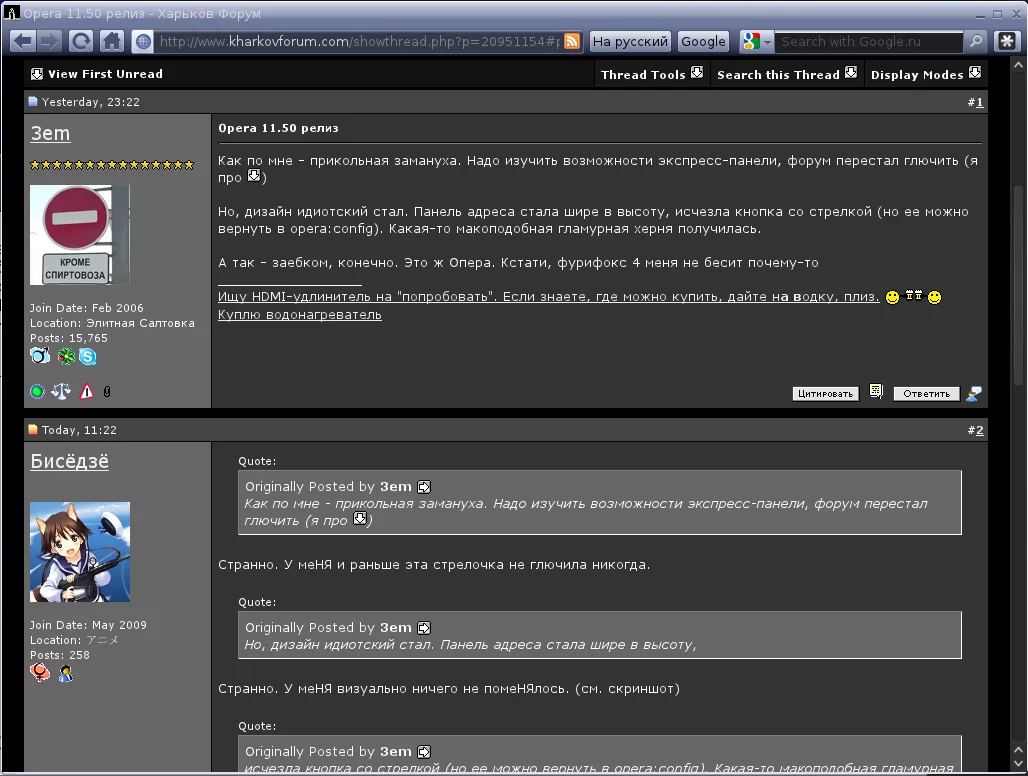Click arrow smiley inside first quote box

(359, 518)
